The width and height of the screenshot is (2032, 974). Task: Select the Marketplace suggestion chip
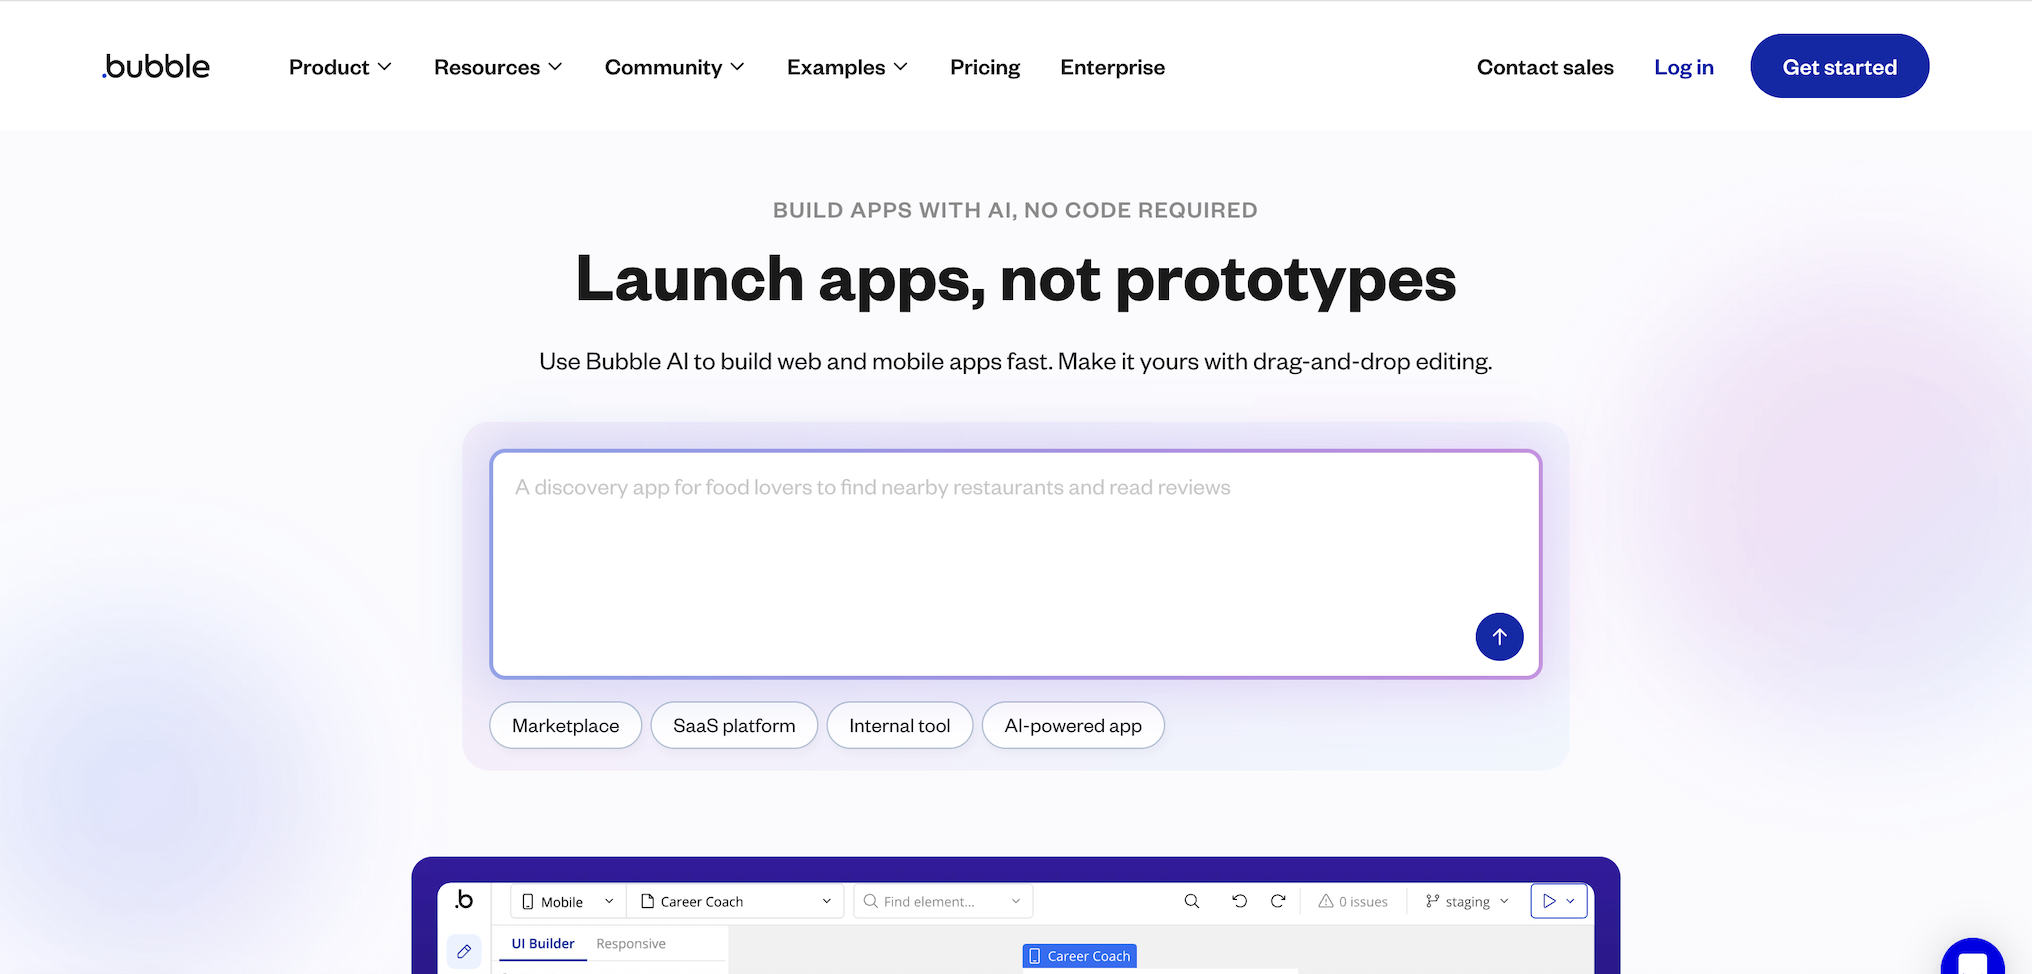pyautogui.click(x=565, y=725)
